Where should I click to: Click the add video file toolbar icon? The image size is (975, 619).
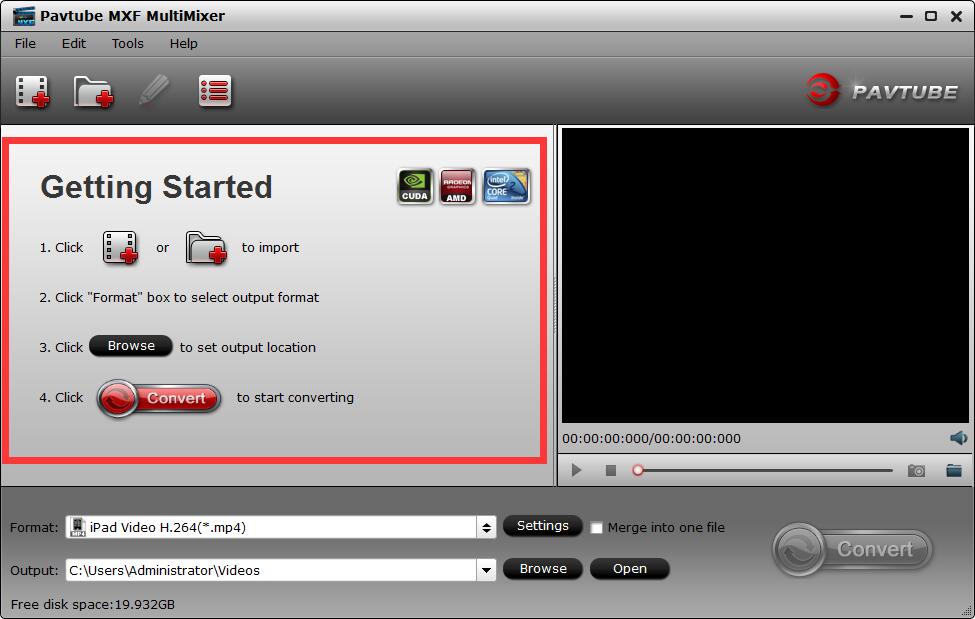[x=31, y=90]
